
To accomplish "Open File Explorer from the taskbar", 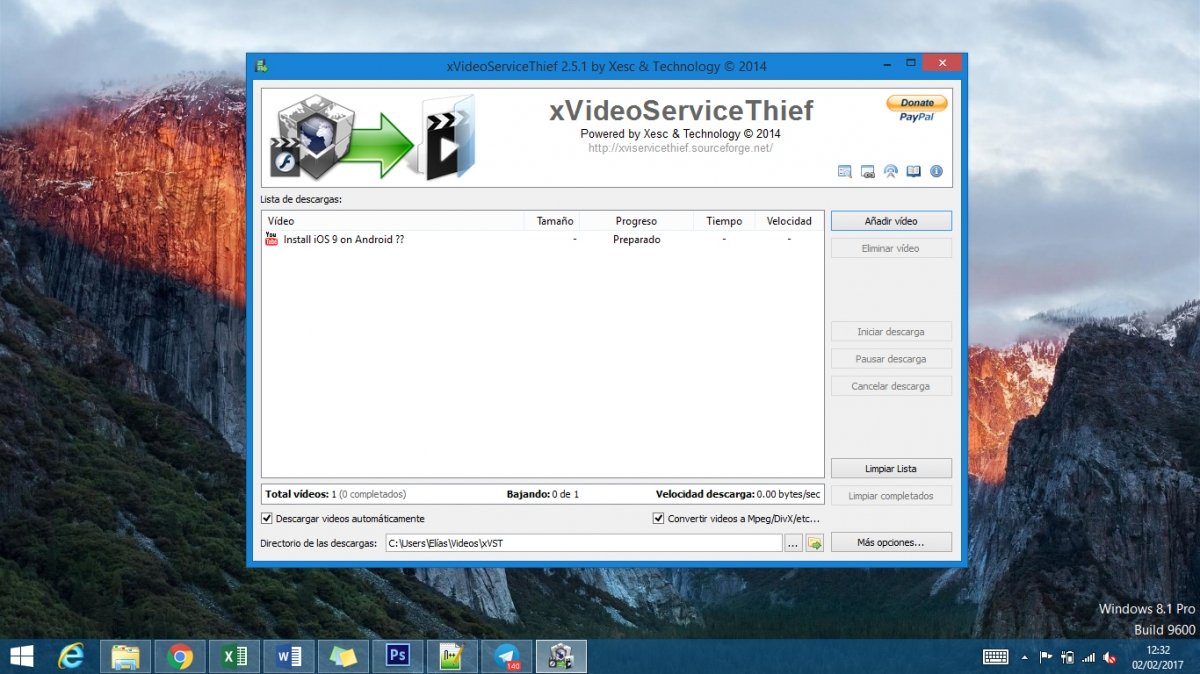I will pos(126,656).
